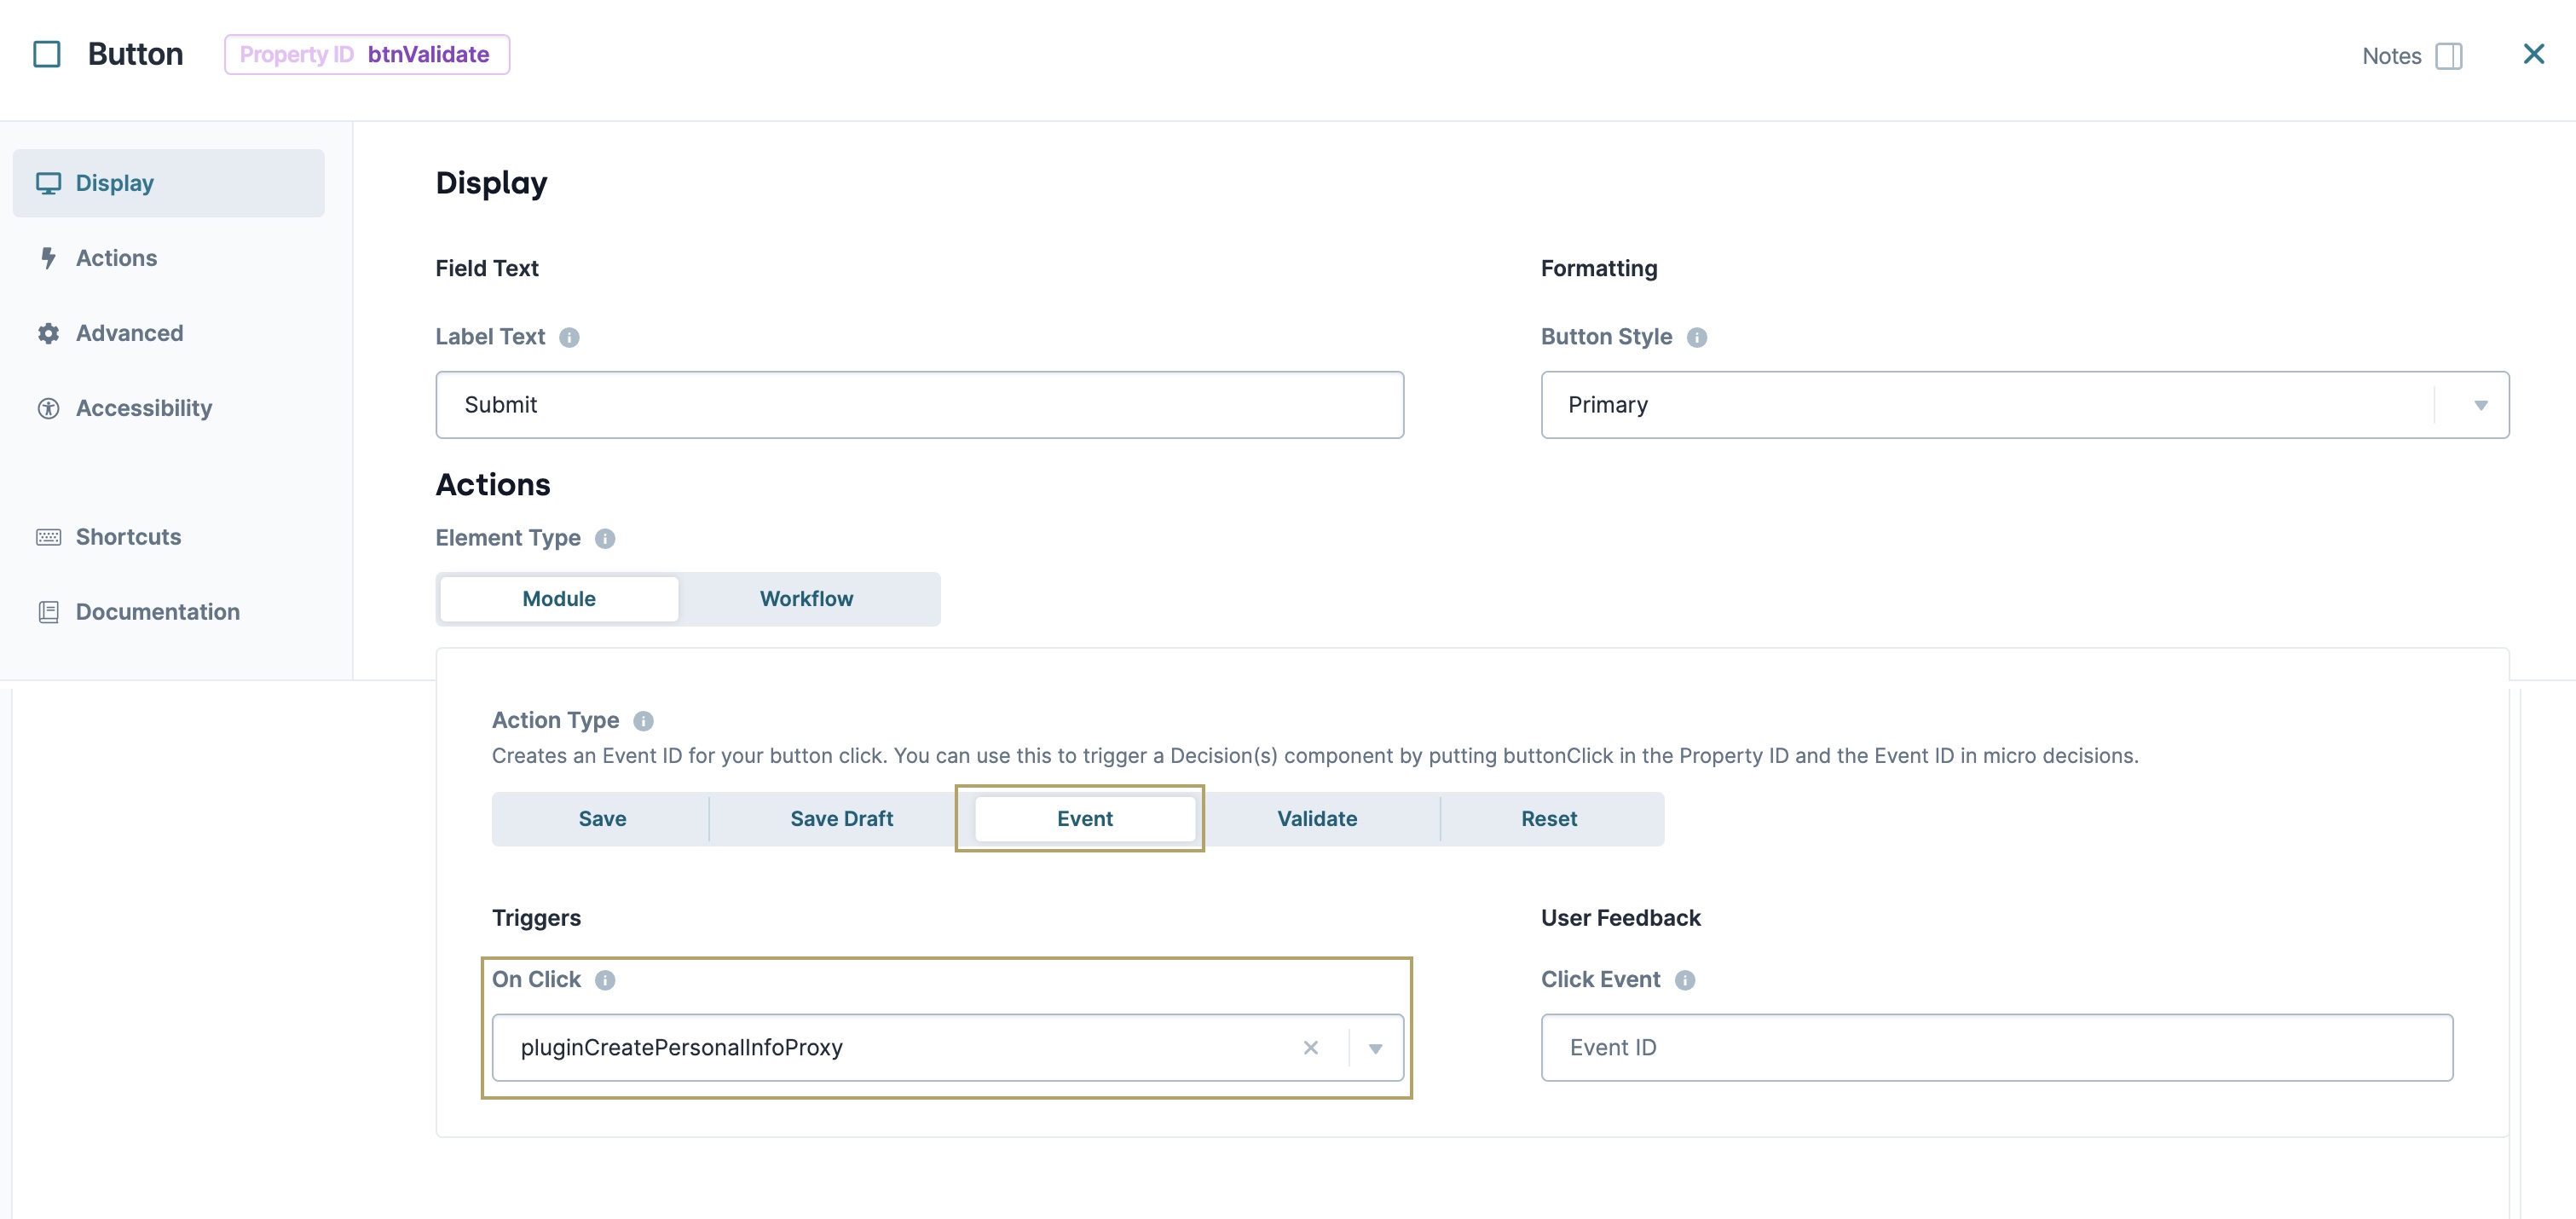The image size is (2576, 1219).
Task: View Label Text info tooltip icon
Action: pyautogui.click(x=570, y=337)
